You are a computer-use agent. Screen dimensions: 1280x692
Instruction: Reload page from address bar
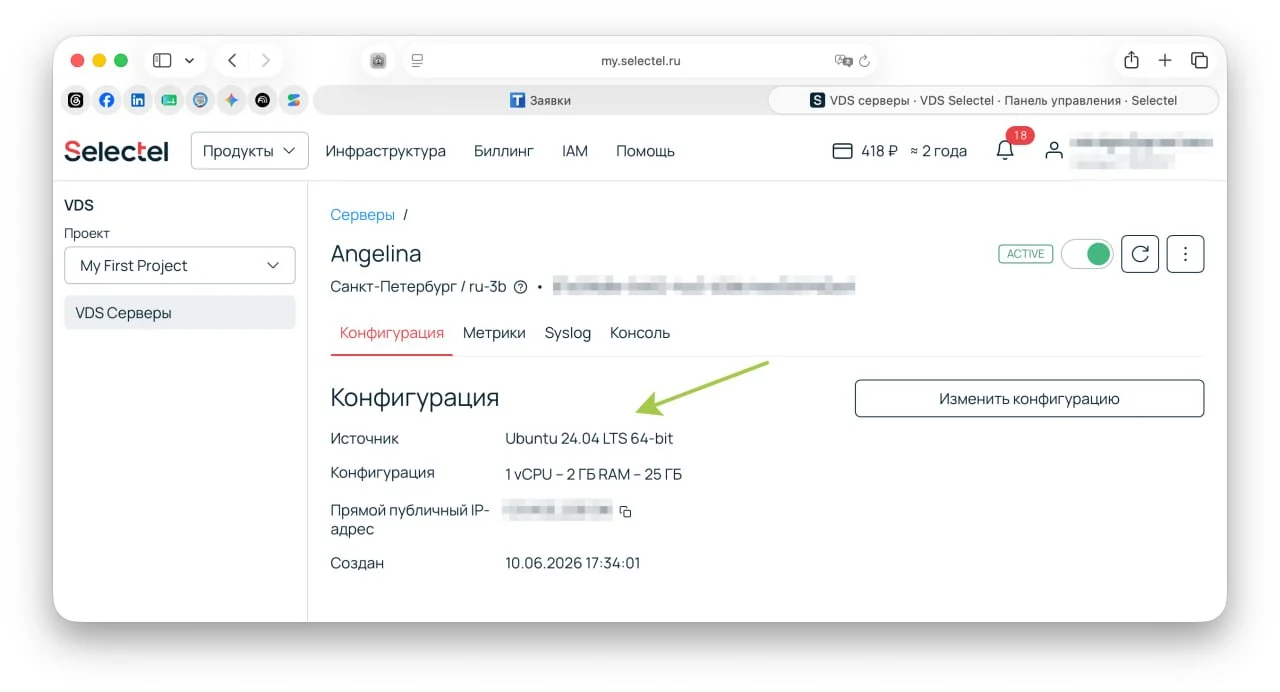pyautogui.click(x=865, y=60)
